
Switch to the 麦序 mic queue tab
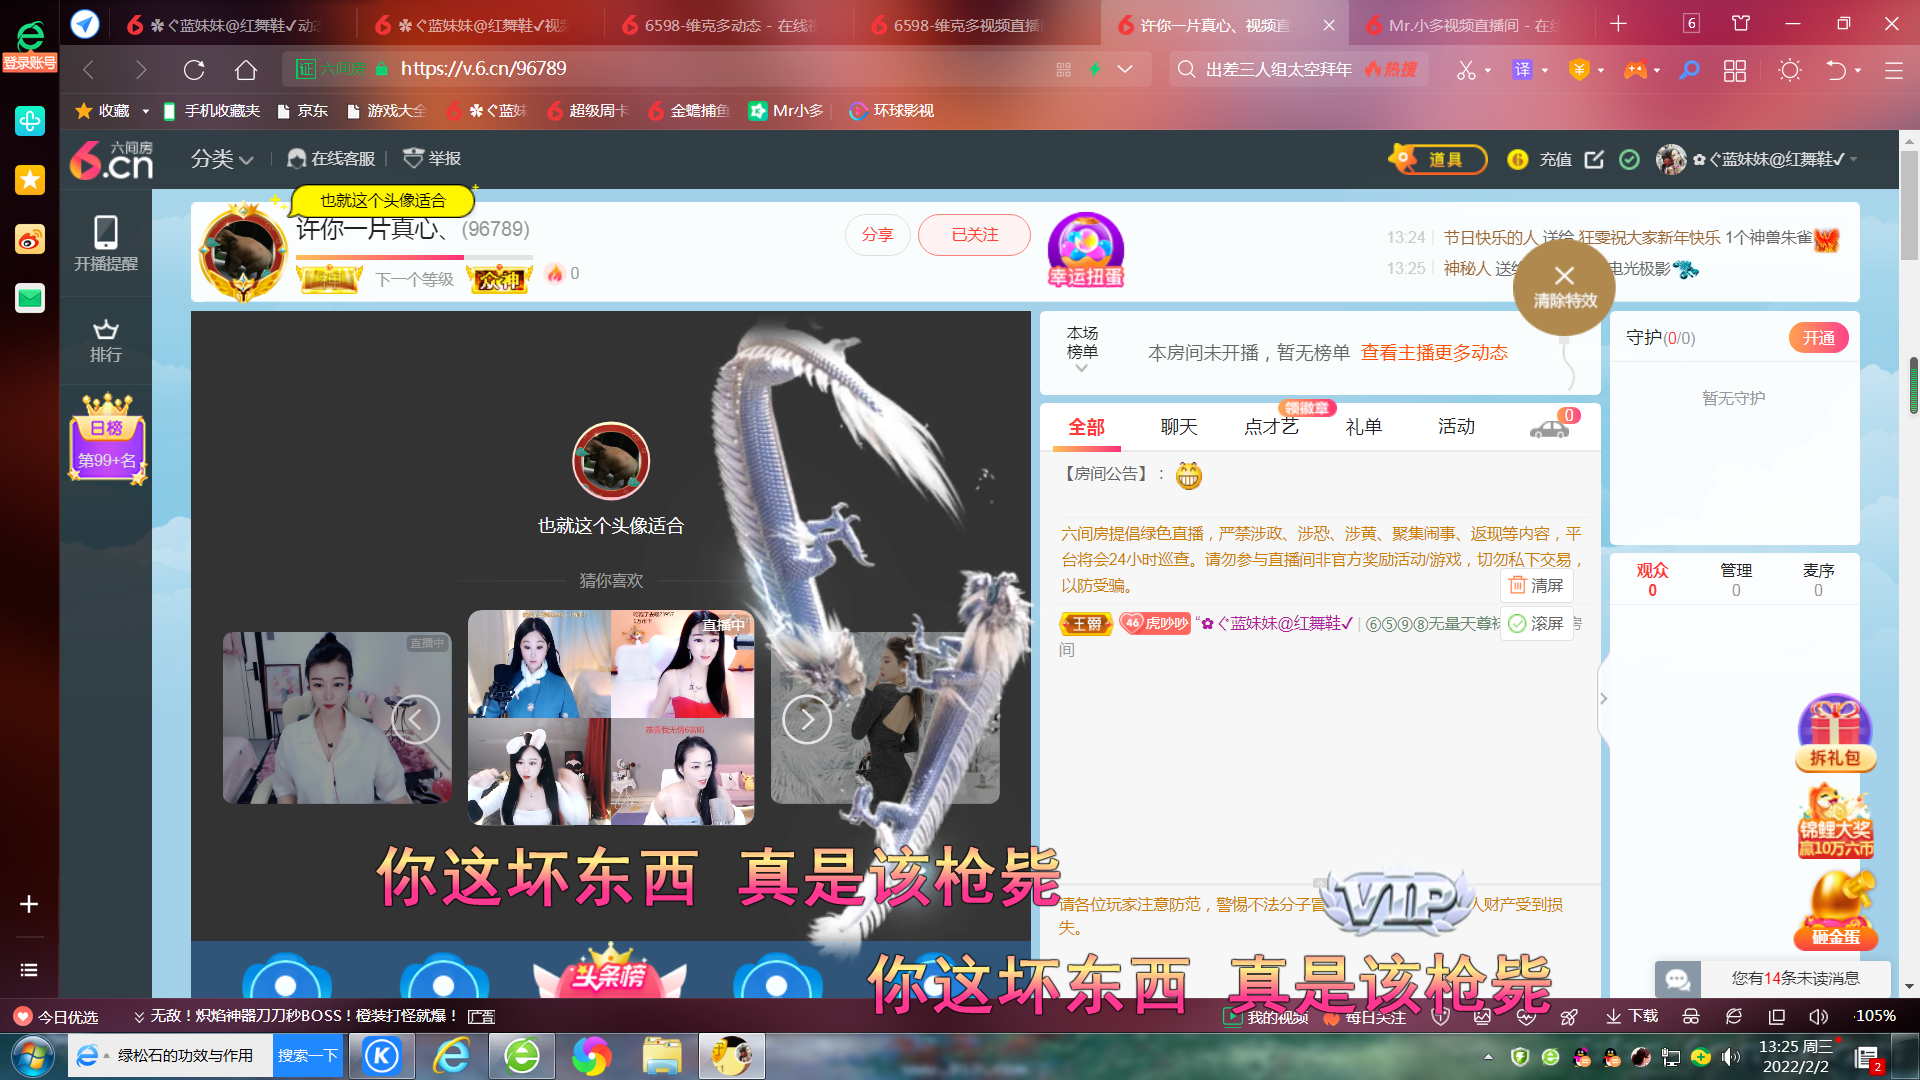click(x=1818, y=579)
